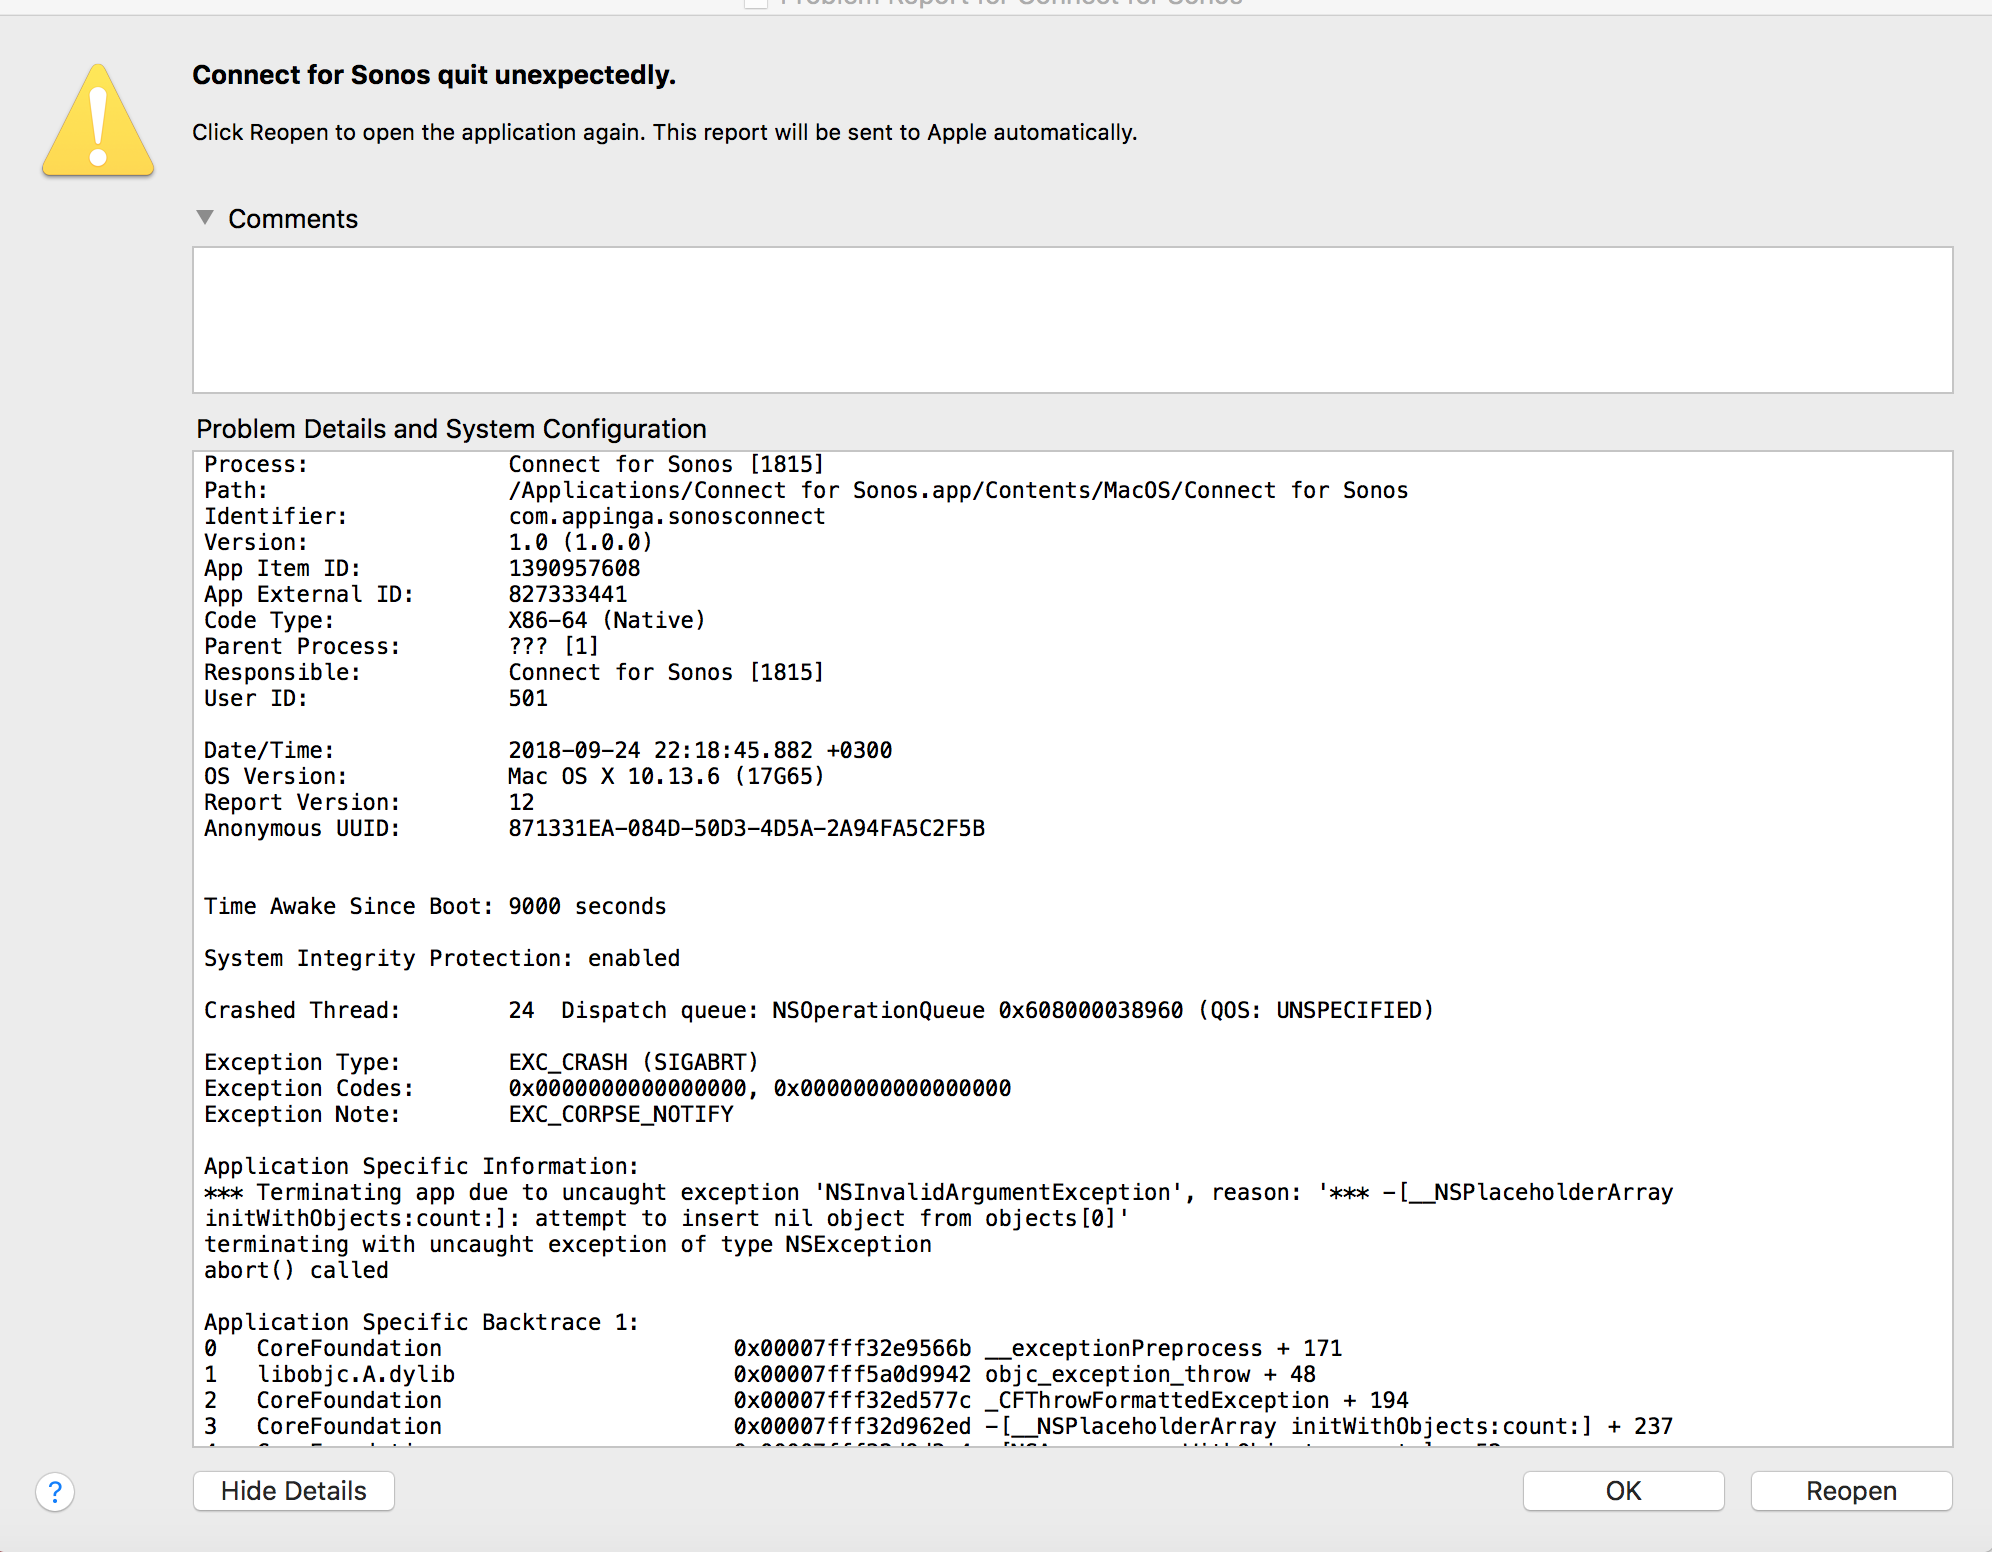Click the App Item ID '1390957608'
Image resolution: width=1992 pixels, height=1552 pixels.
(x=574, y=568)
